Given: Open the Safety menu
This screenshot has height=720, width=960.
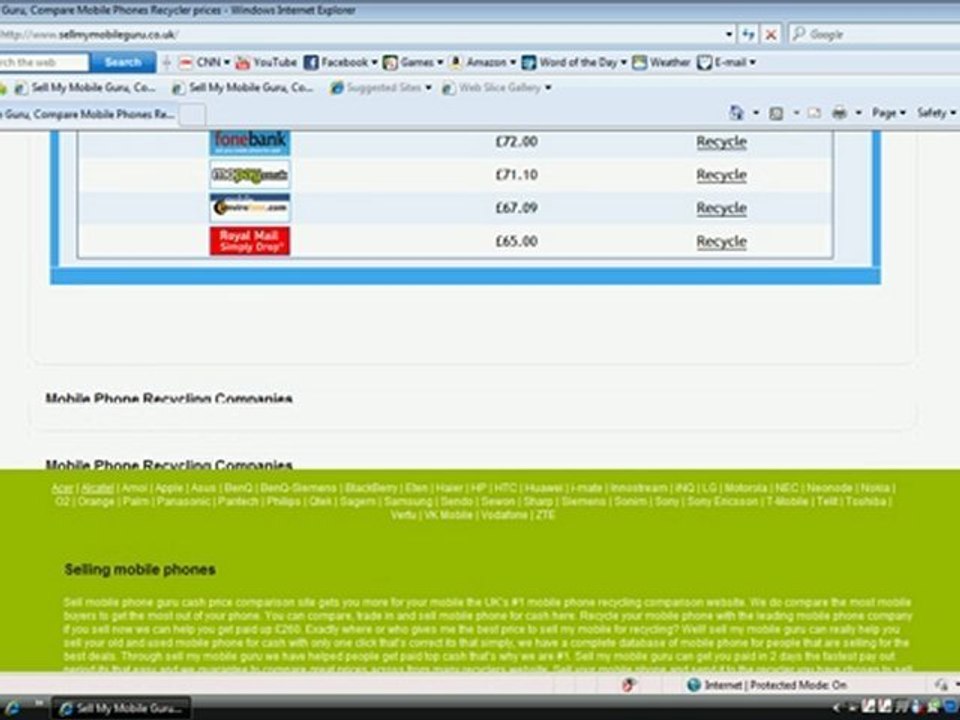Looking at the screenshot, I should coord(936,113).
